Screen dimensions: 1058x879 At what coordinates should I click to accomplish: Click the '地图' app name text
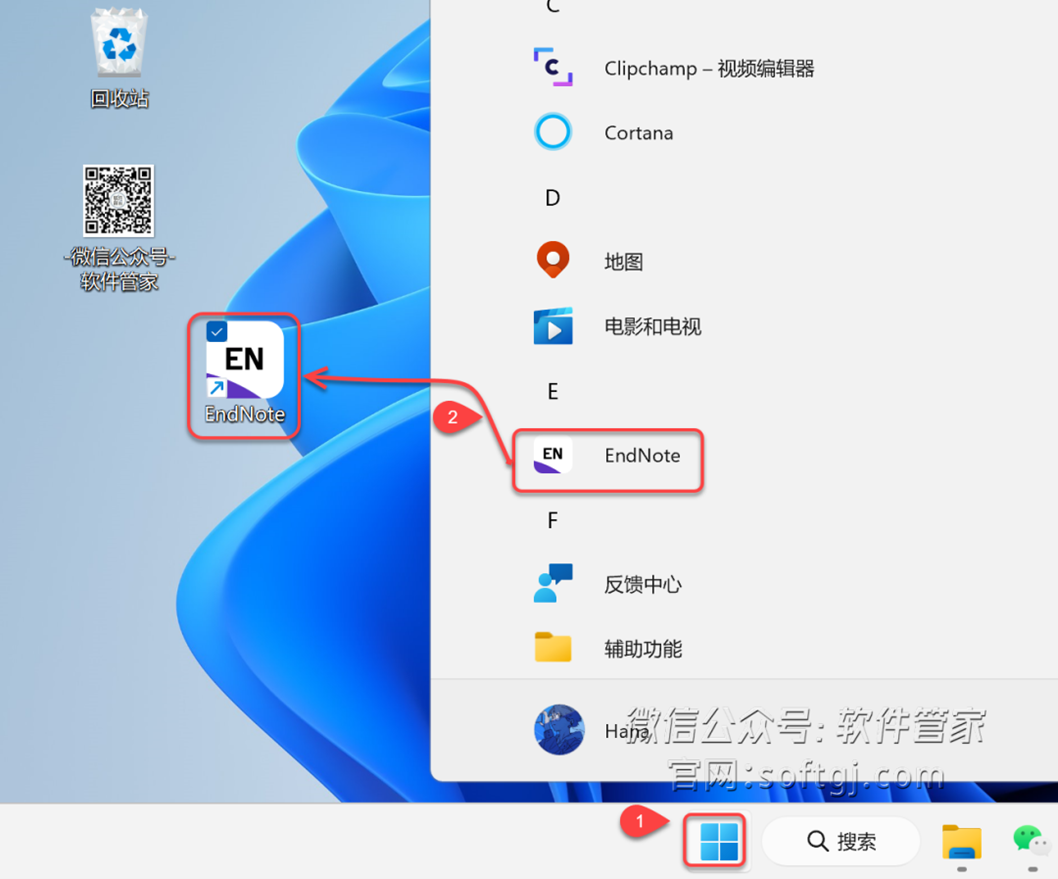[x=623, y=262]
